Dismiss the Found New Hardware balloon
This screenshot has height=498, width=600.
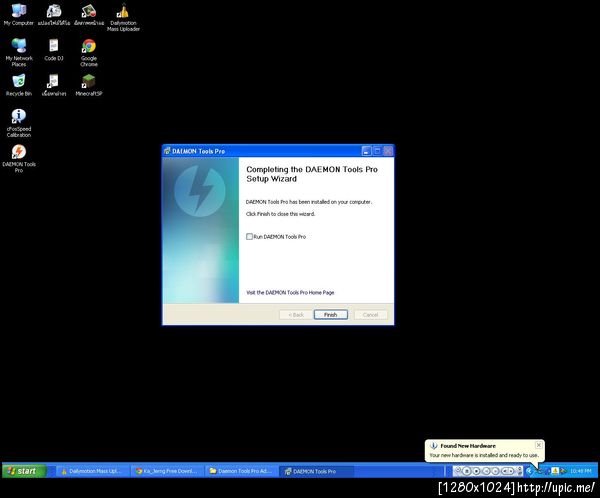[538, 445]
